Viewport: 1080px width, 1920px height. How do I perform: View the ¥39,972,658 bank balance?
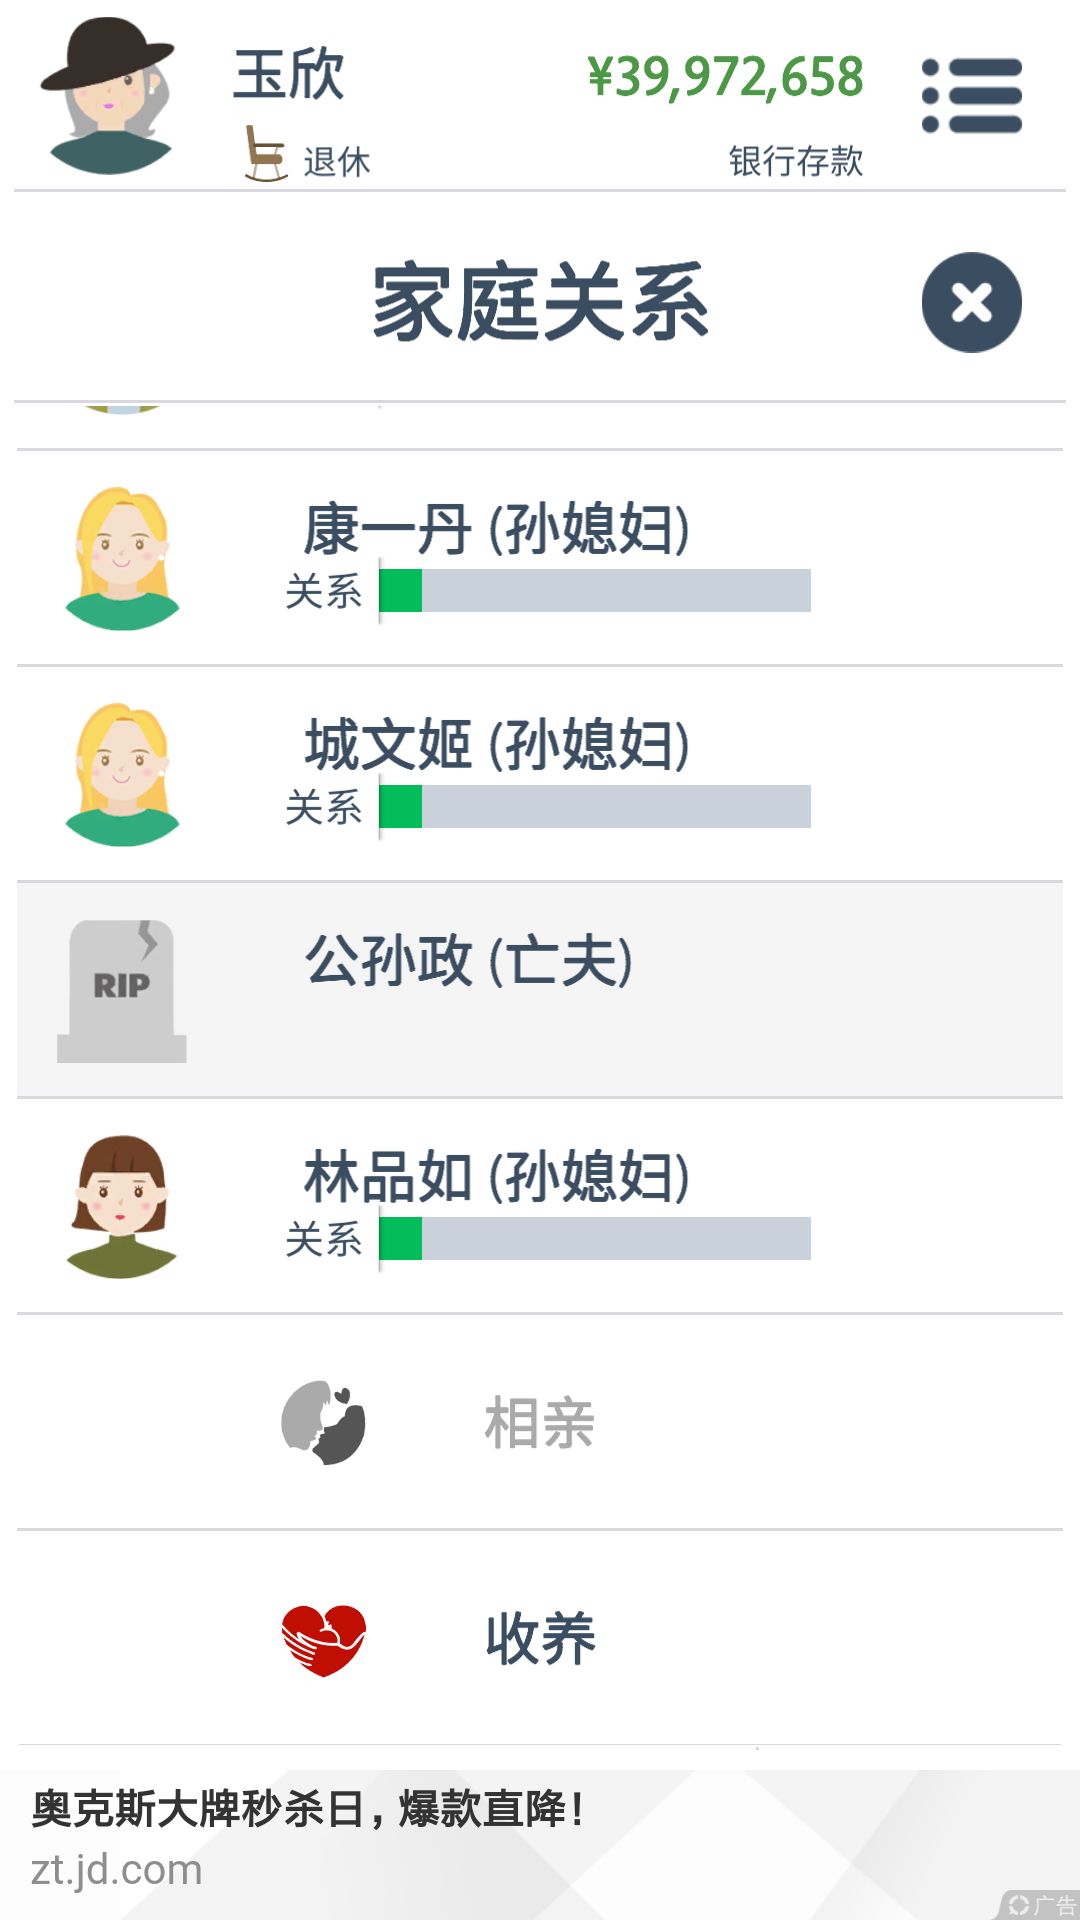tap(726, 77)
